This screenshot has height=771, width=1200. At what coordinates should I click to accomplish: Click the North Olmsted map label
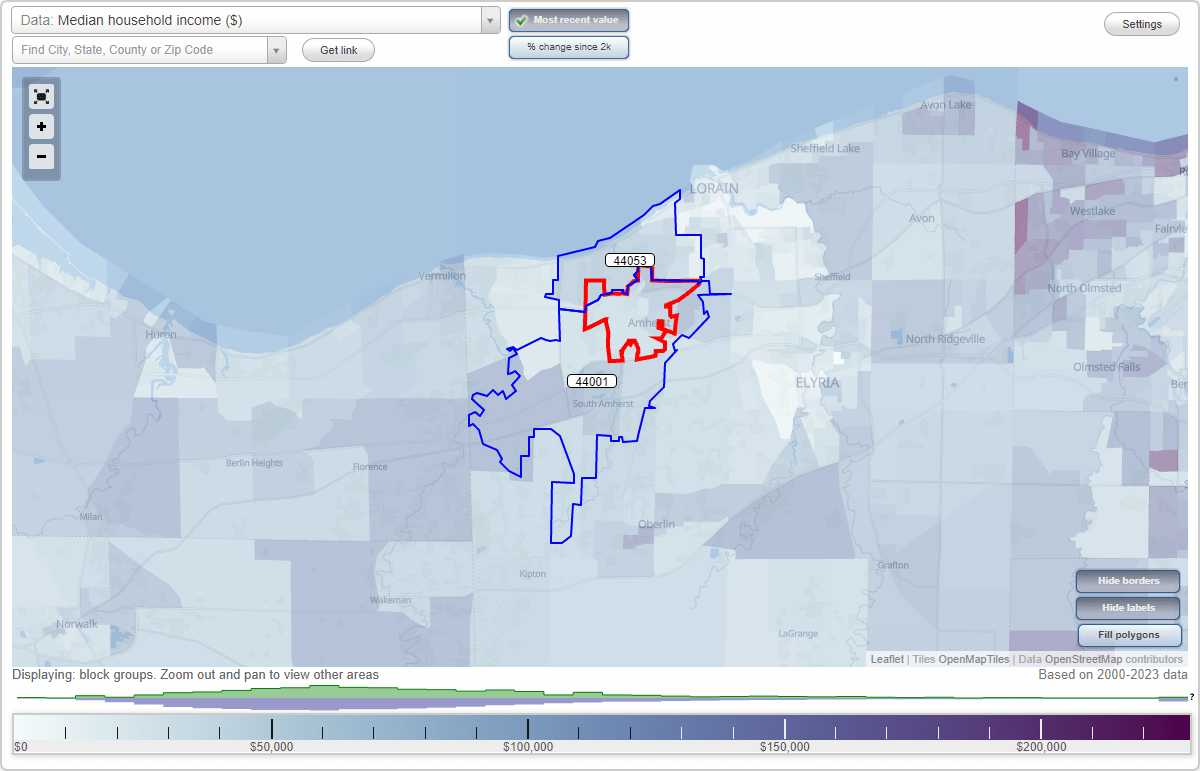point(1084,288)
